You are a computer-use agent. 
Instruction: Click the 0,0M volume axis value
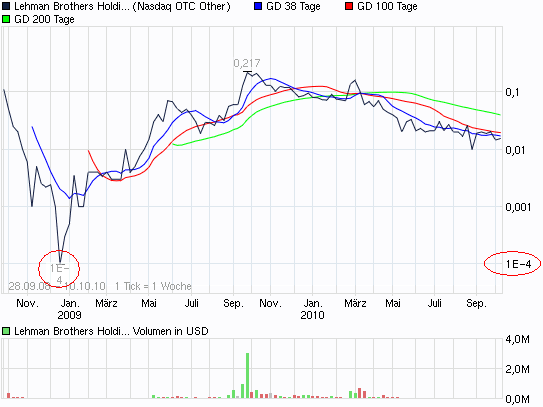pyautogui.click(x=518, y=399)
